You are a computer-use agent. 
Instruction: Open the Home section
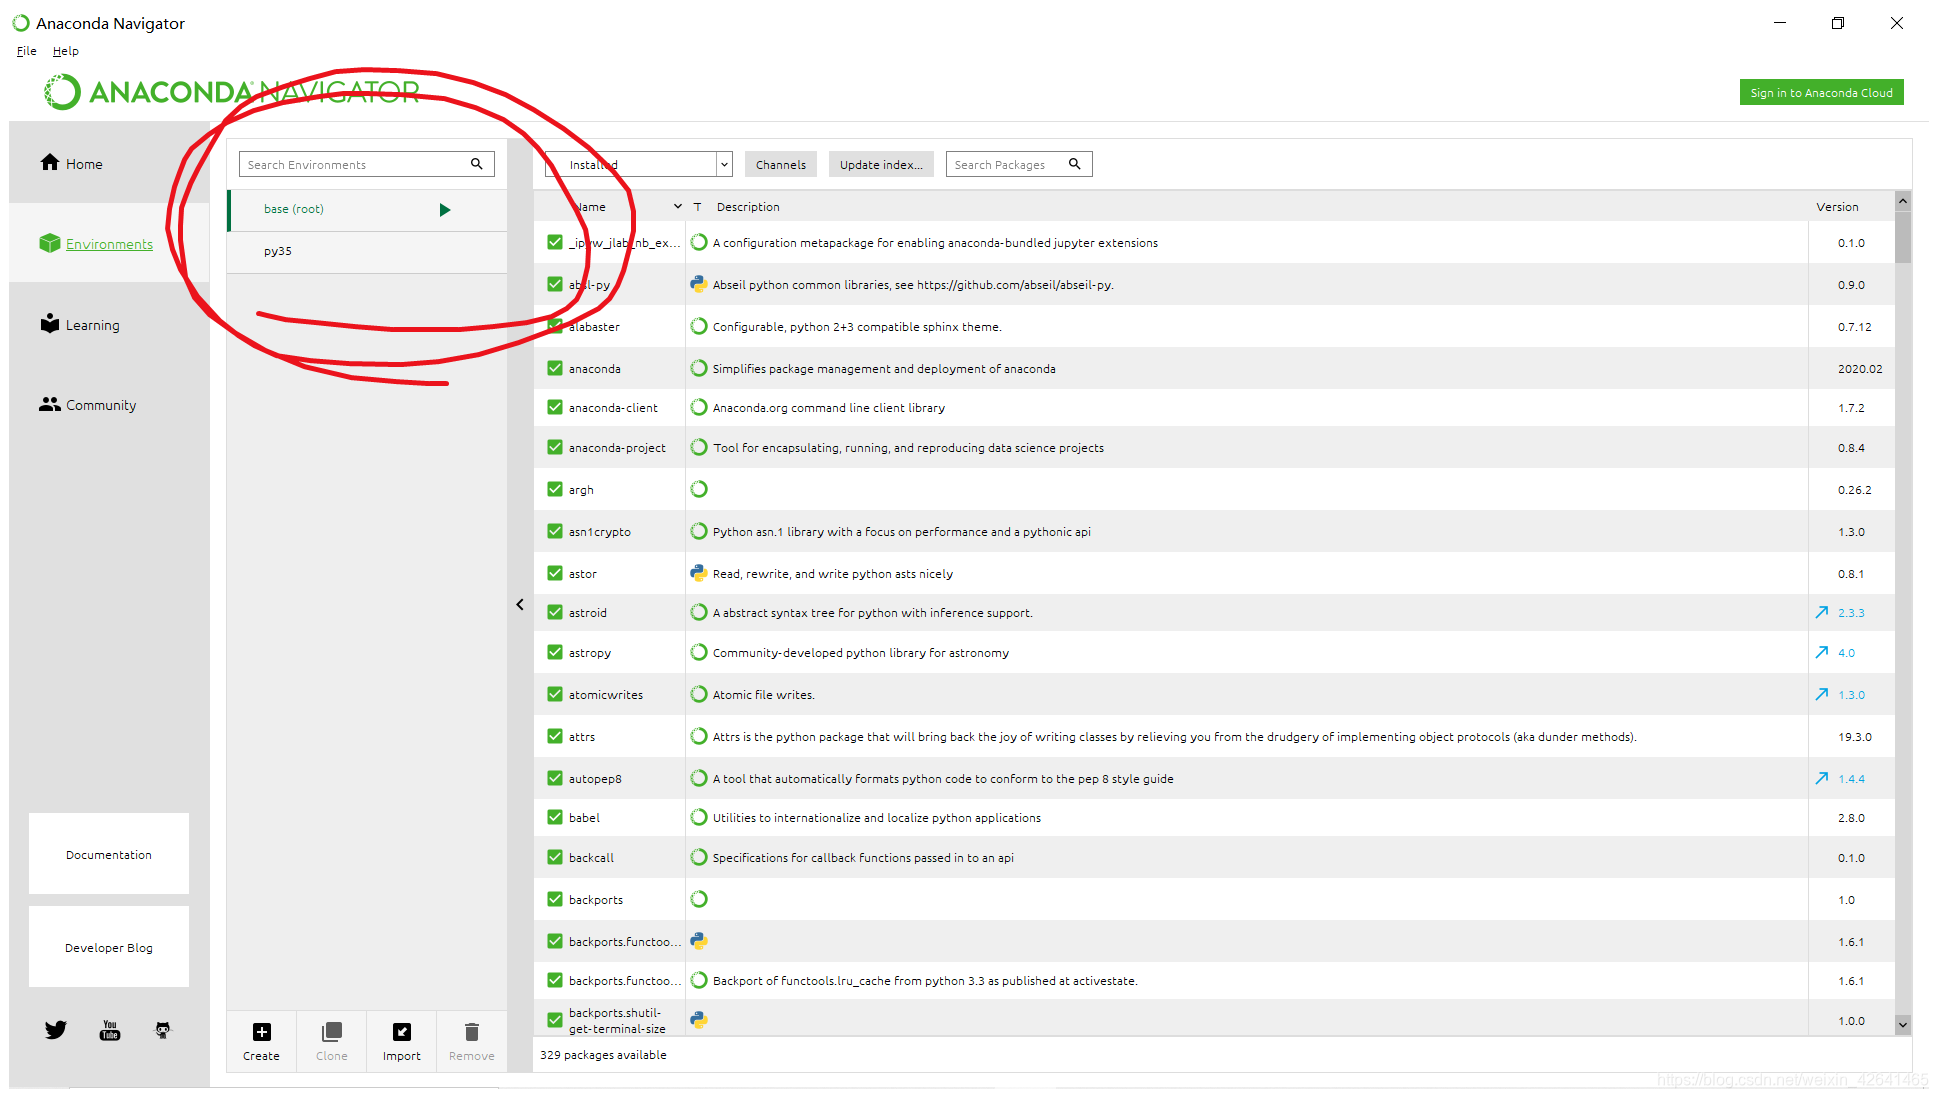71,163
